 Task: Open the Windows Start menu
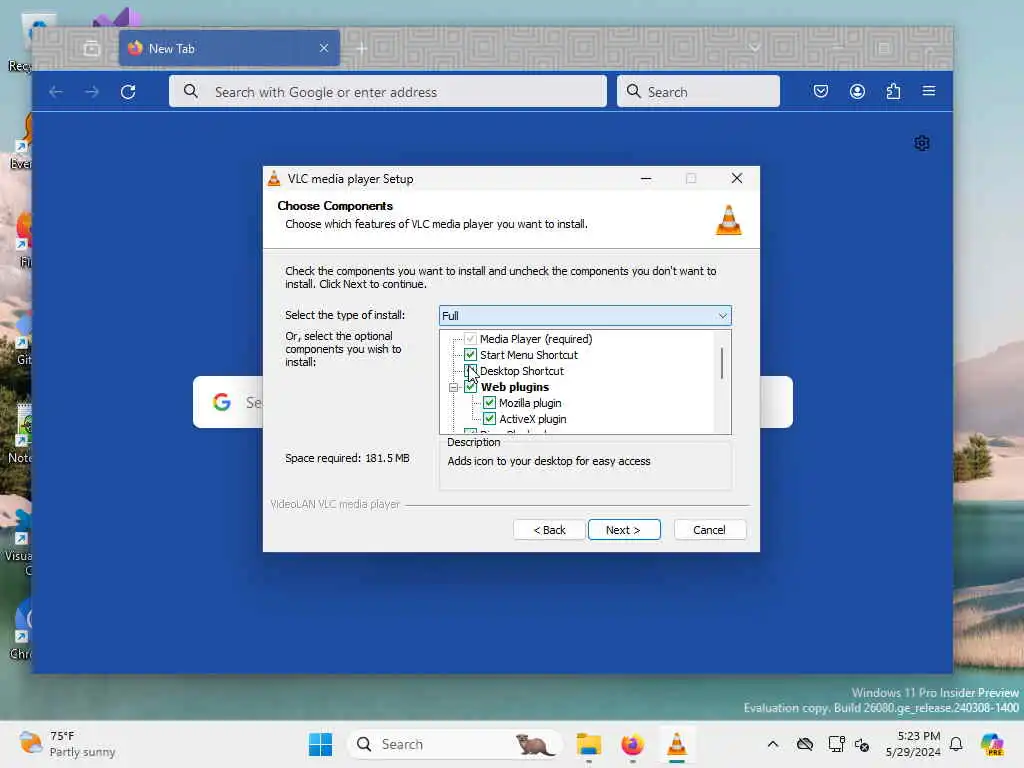pos(321,744)
